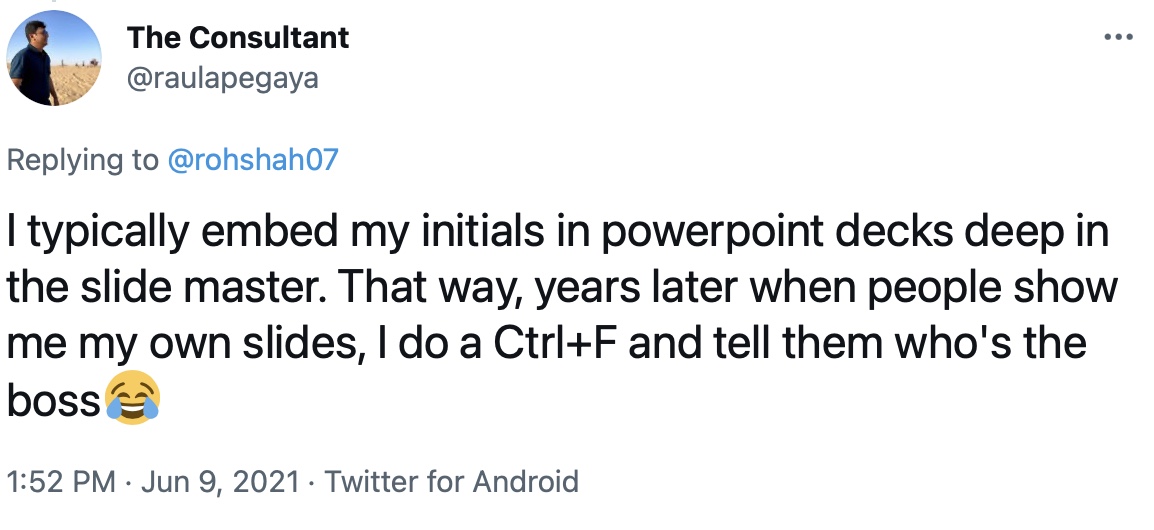Image resolution: width=1154 pixels, height=530 pixels.
Task: Click the Replying to label
Action: (x=82, y=160)
